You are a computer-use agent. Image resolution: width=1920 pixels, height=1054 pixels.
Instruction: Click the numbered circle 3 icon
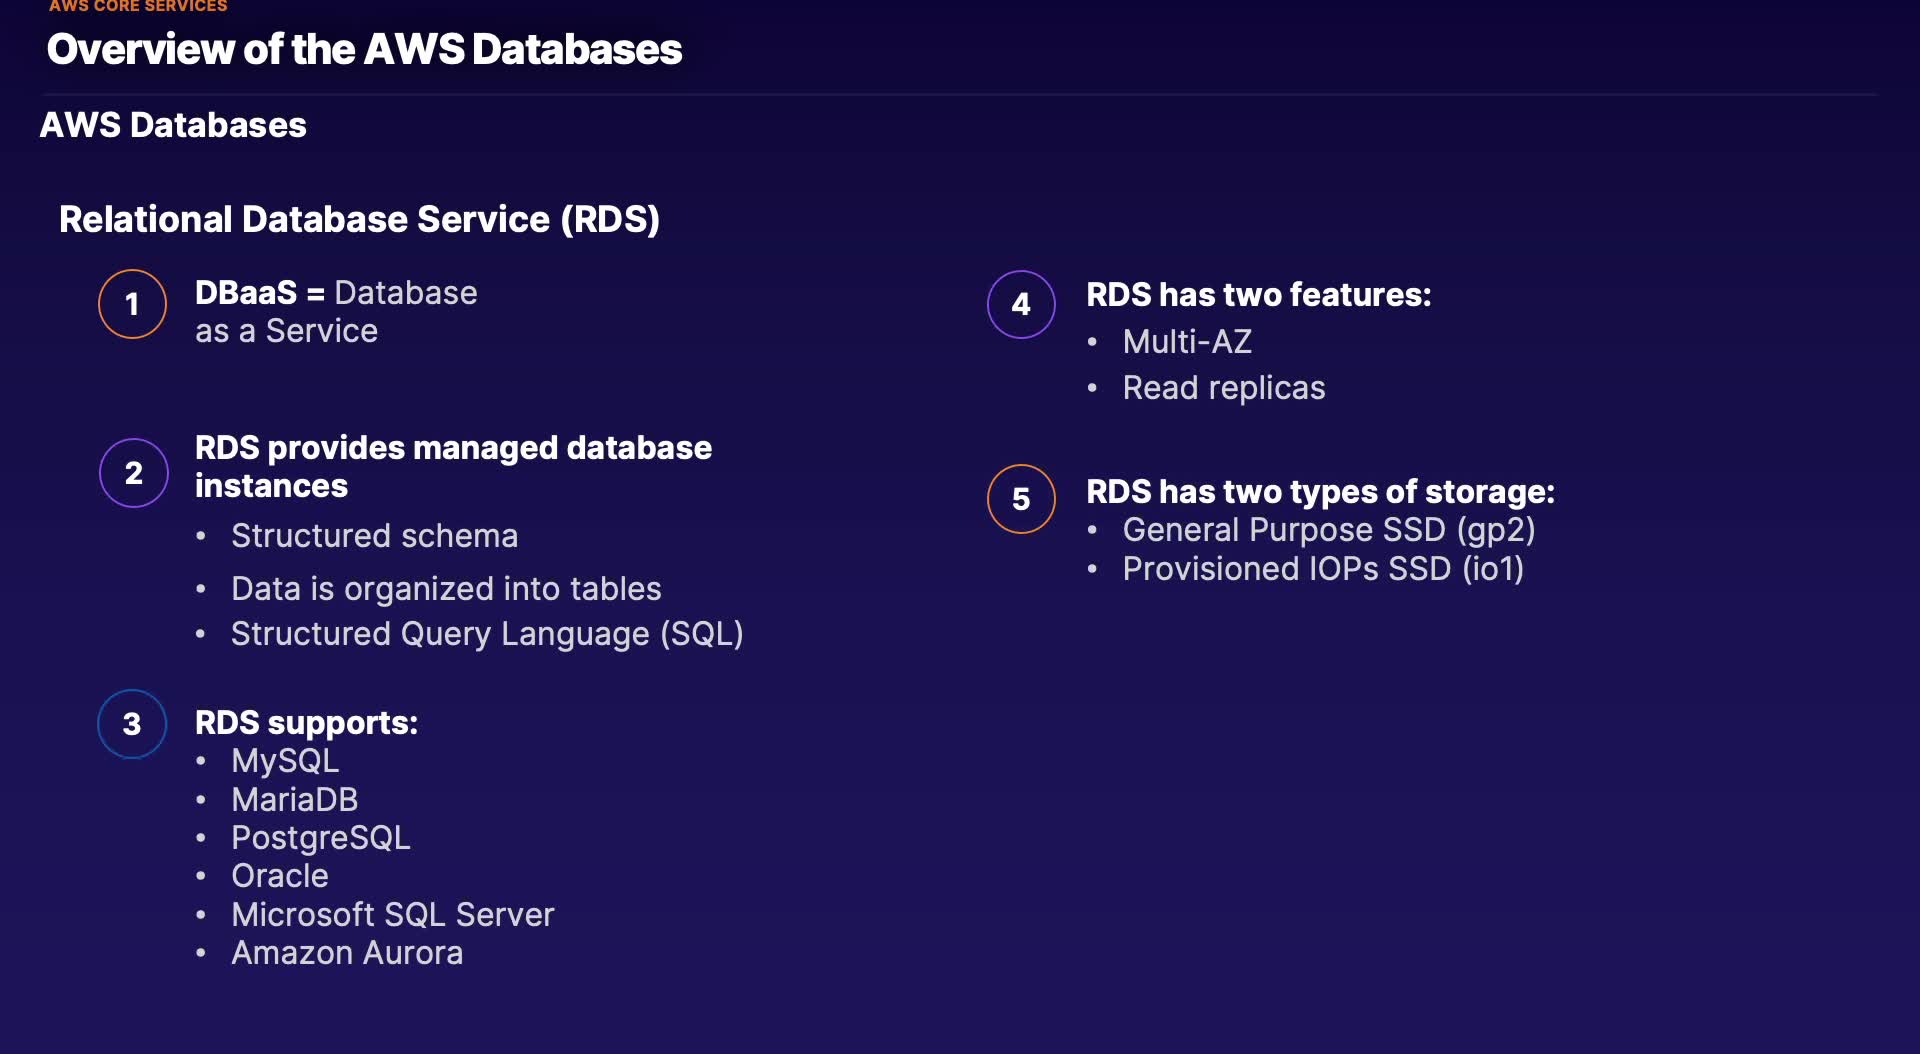coord(132,724)
